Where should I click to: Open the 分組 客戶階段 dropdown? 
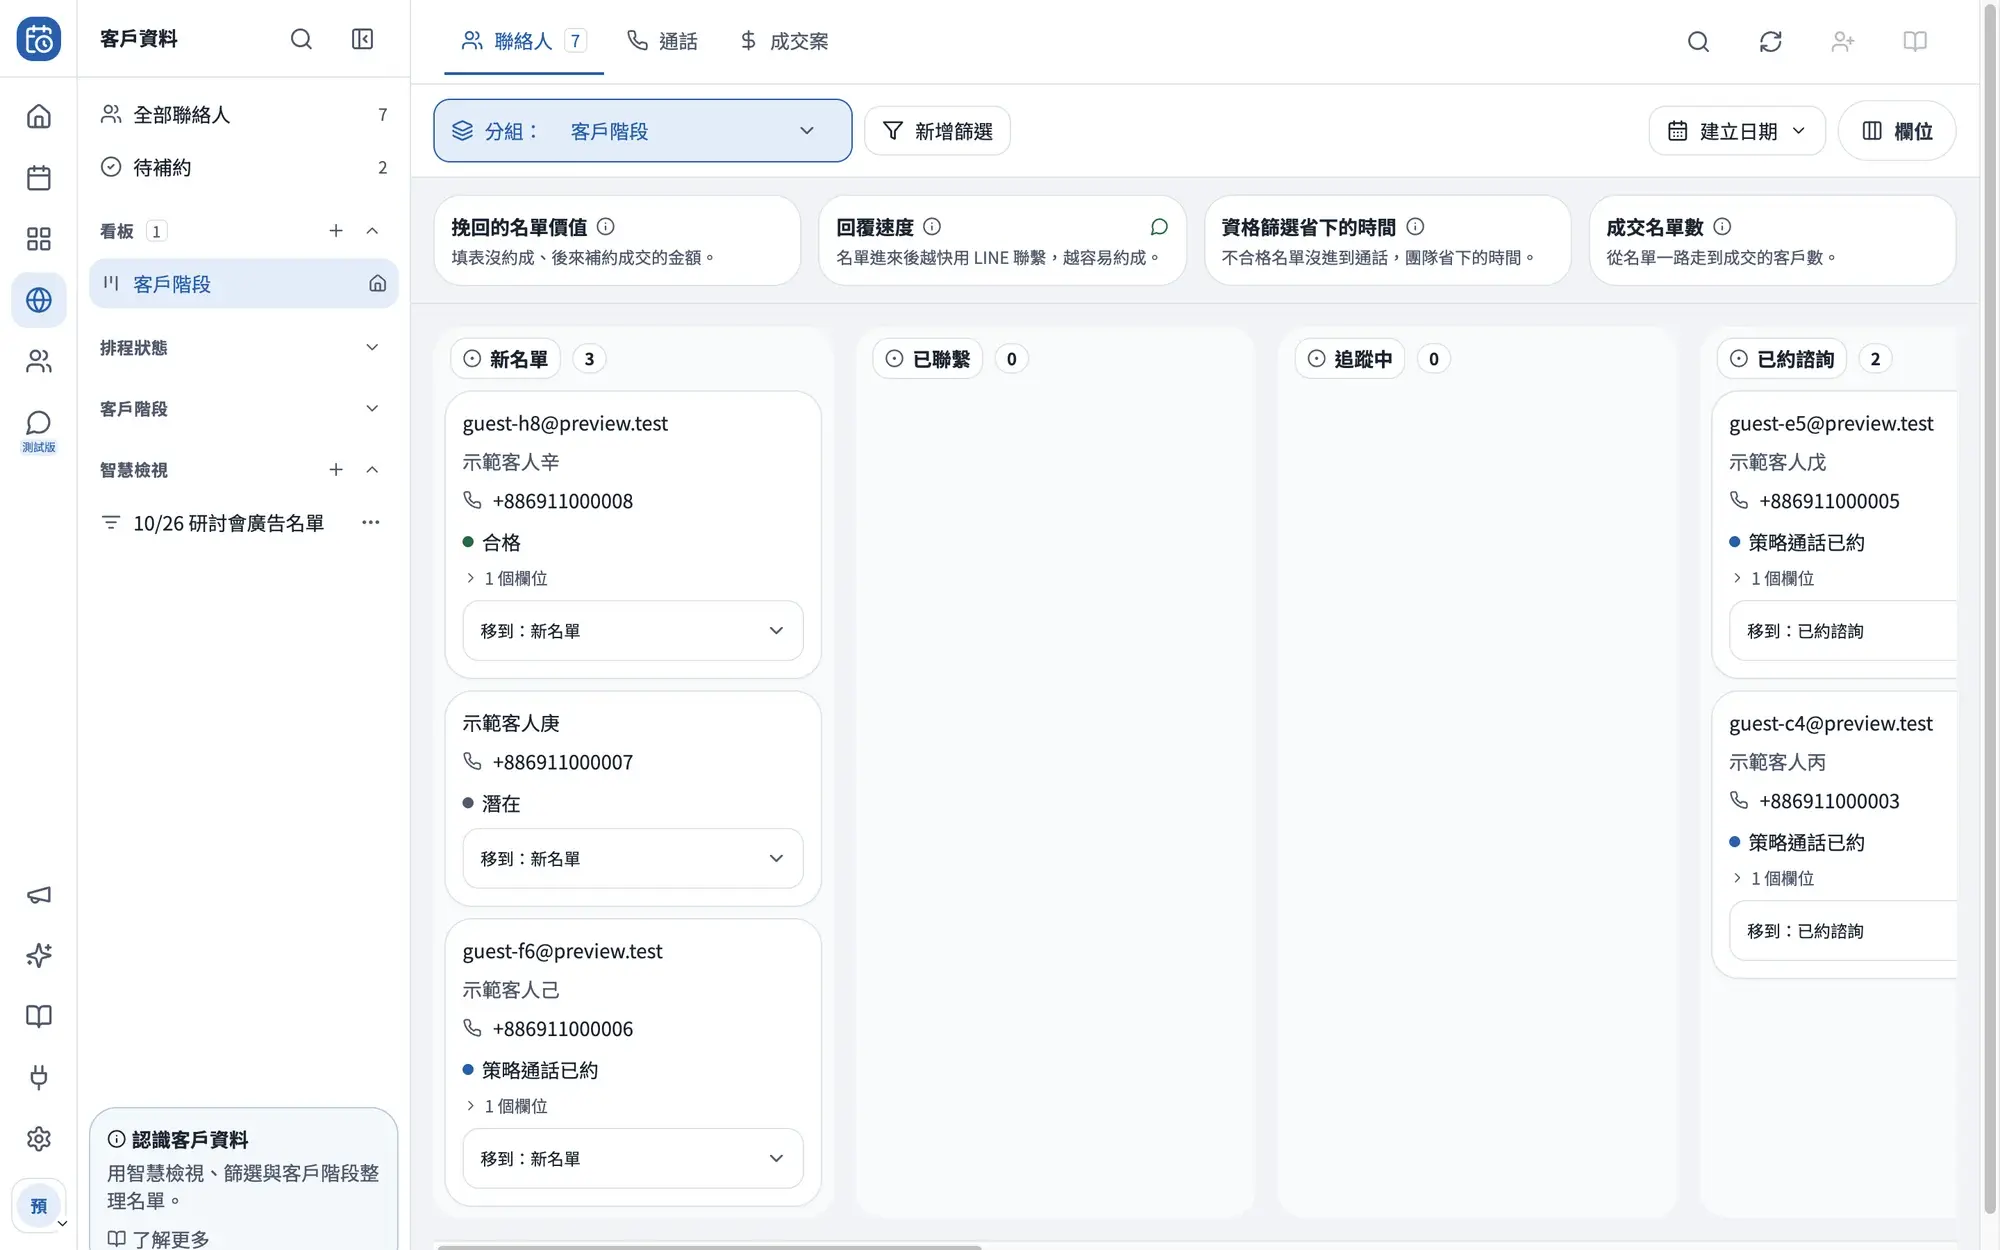pos(642,130)
